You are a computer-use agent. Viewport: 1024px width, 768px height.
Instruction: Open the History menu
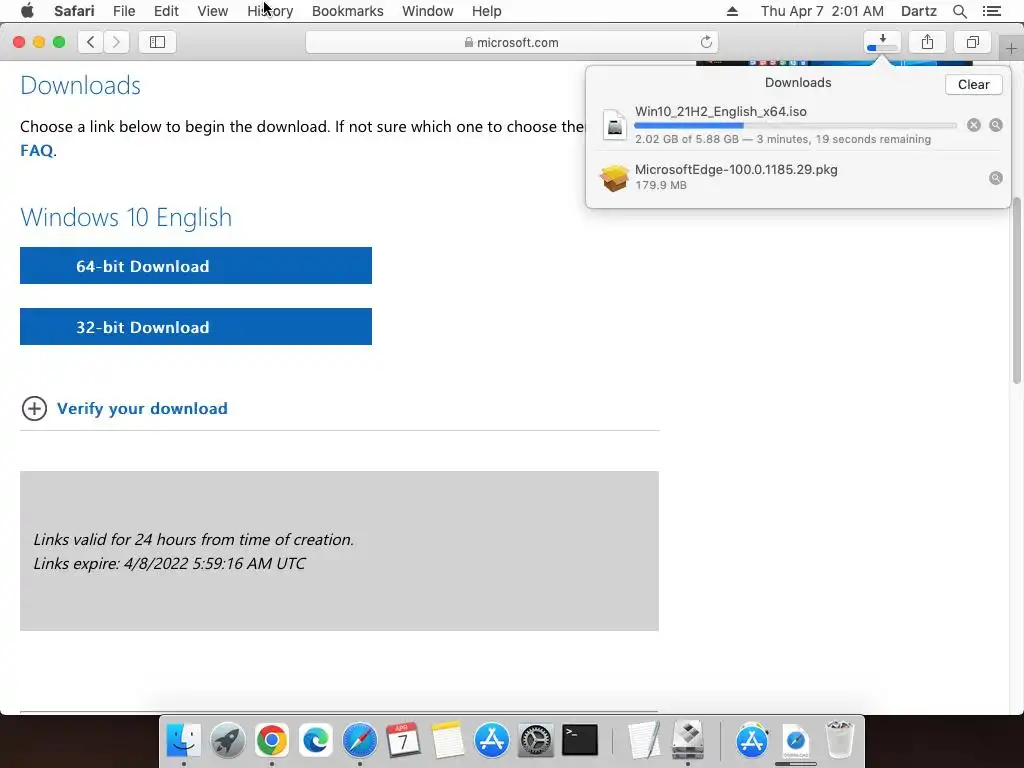point(270,11)
